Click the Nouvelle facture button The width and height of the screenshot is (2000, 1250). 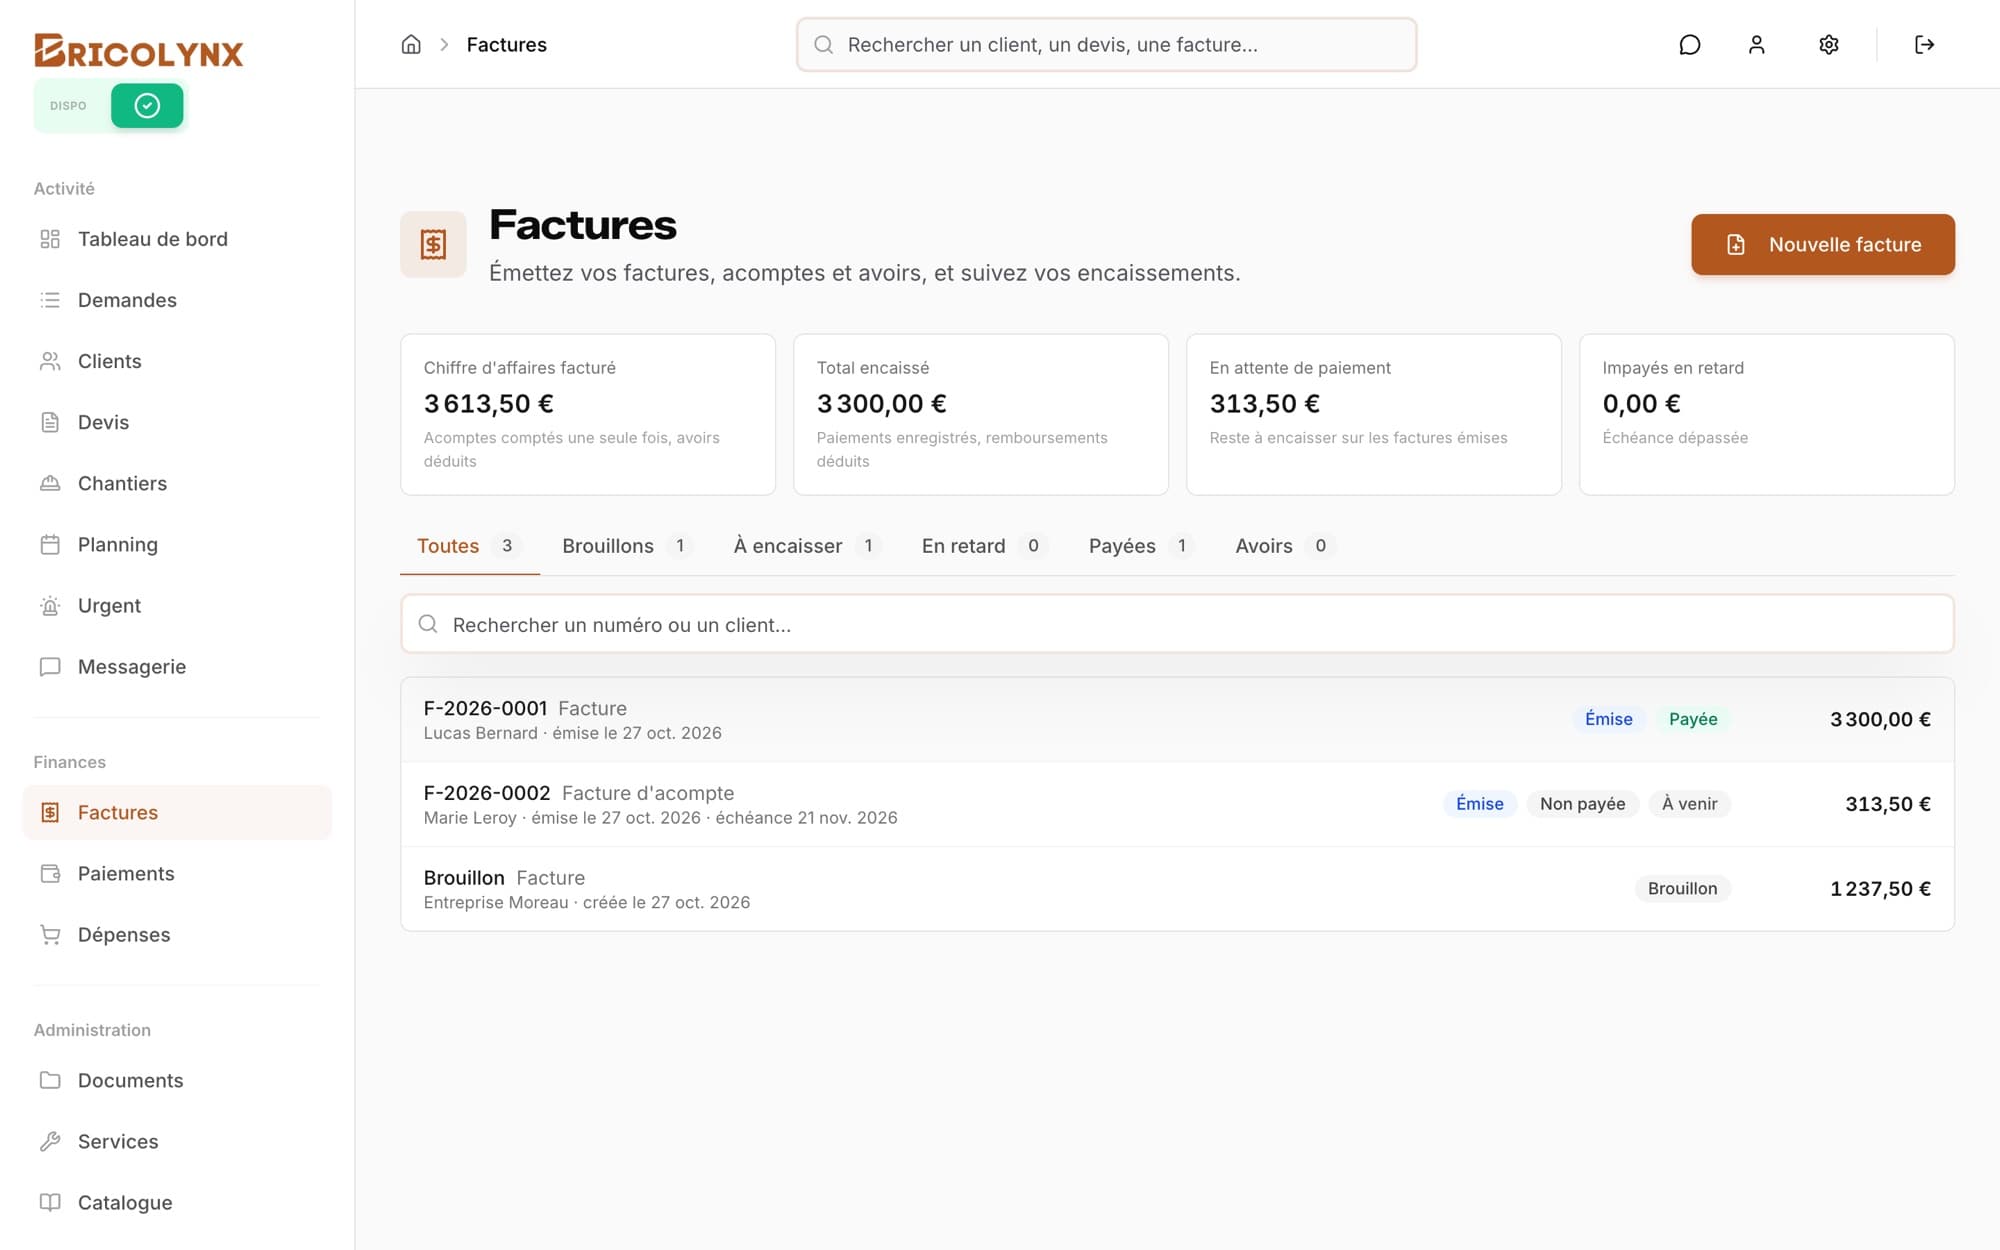point(1822,244)
